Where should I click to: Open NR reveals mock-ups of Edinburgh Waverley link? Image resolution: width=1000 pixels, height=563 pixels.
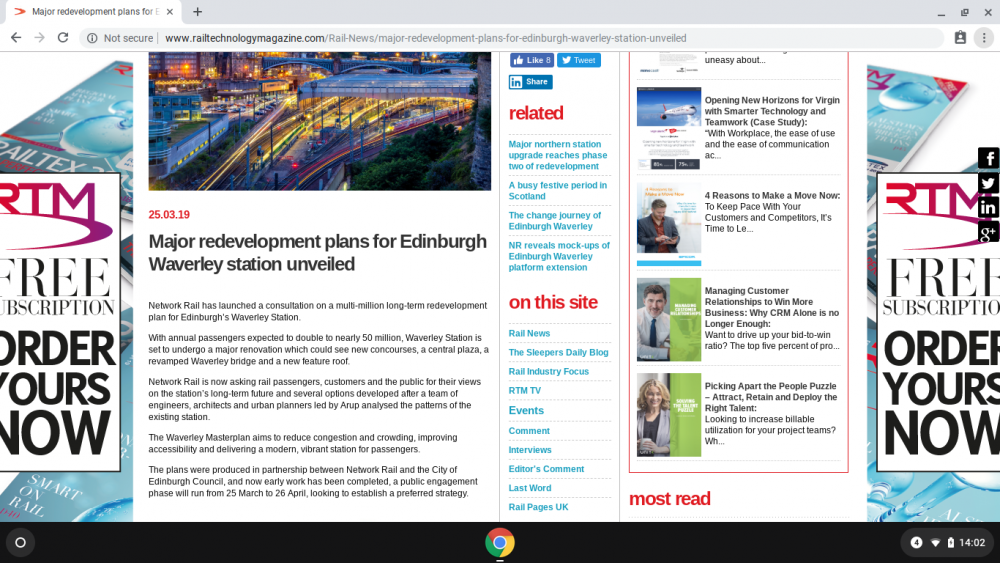pos(559,256)
